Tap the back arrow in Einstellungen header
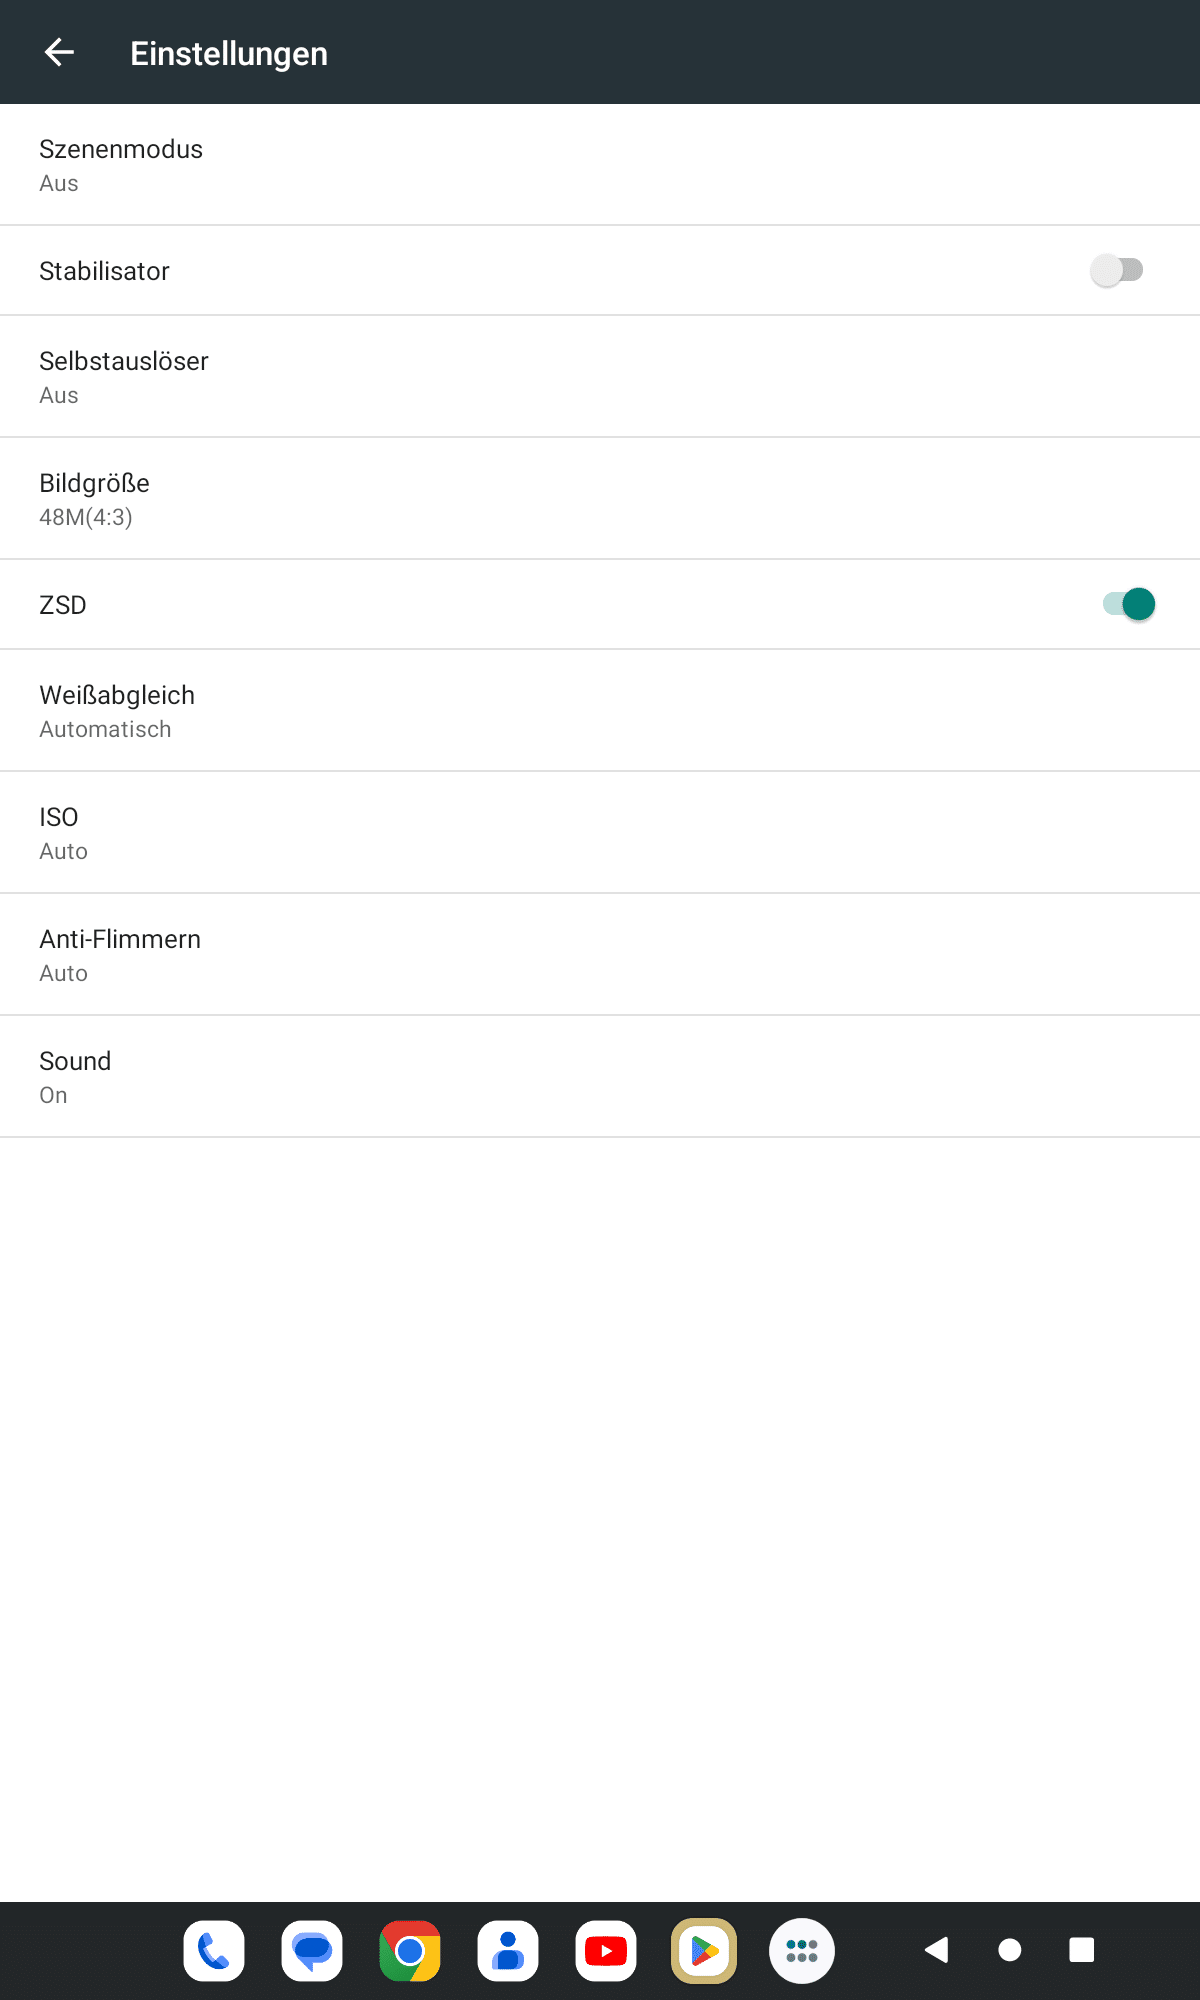1200x2000 pixels. click(x=60, y=52)
